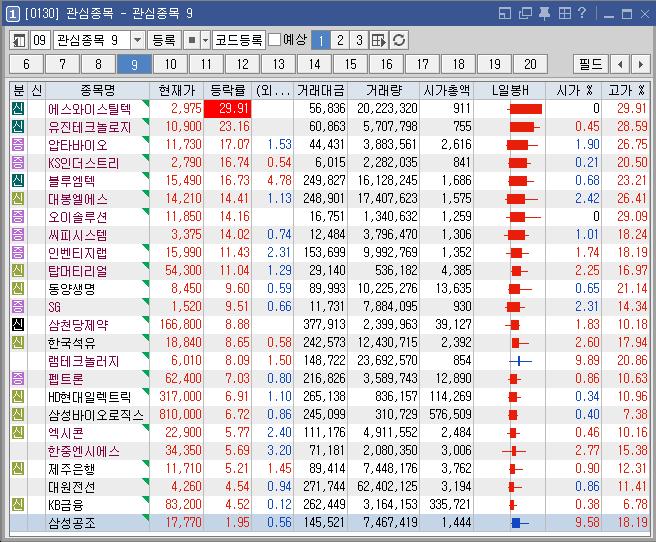This screenshot has height=542, width=656.
Task: Toggle the 예상 checkbox
Action: (274, 40)
